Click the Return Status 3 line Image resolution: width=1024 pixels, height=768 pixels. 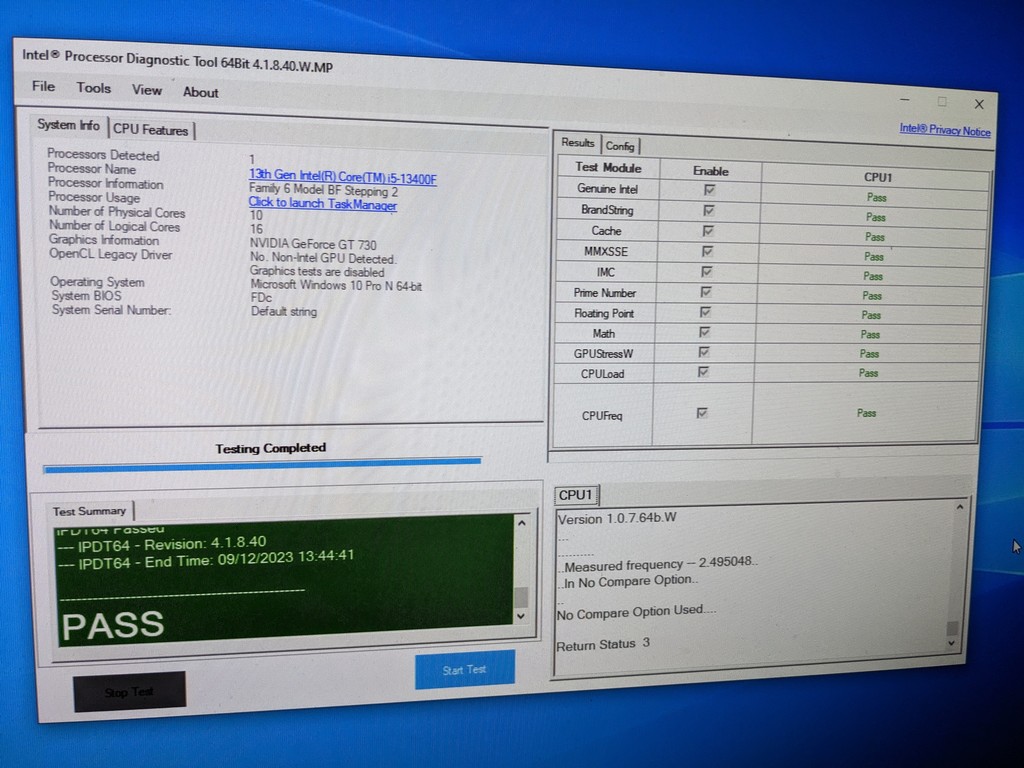[603, 644]
